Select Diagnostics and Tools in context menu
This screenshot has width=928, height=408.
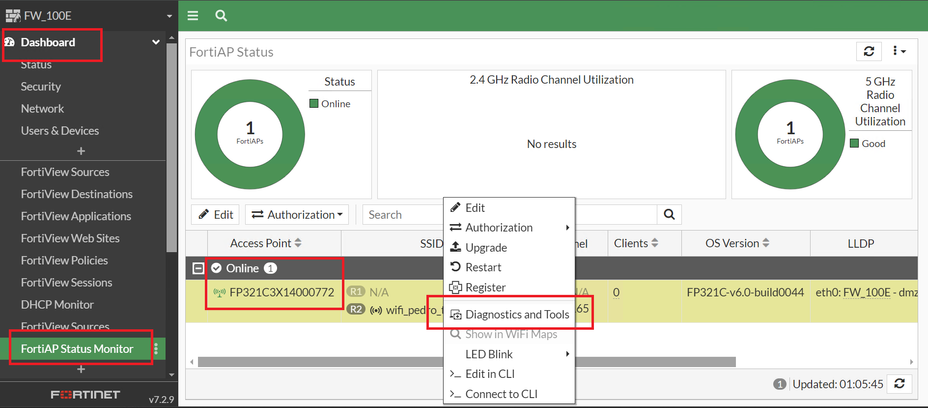(517, 314)
